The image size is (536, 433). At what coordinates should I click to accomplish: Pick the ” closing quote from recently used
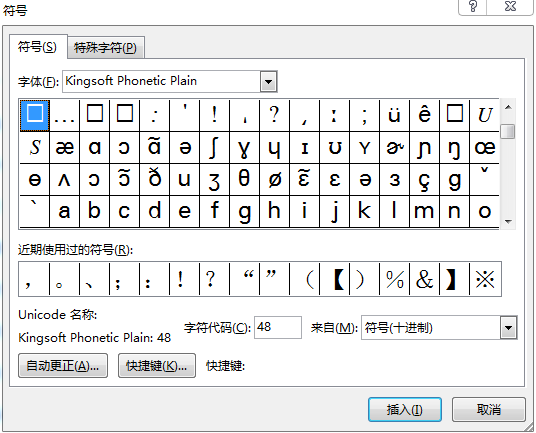[274, 279]
